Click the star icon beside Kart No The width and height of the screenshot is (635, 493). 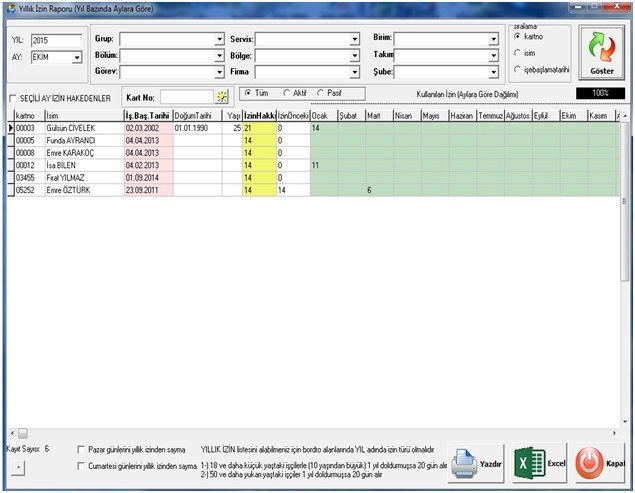222,97
